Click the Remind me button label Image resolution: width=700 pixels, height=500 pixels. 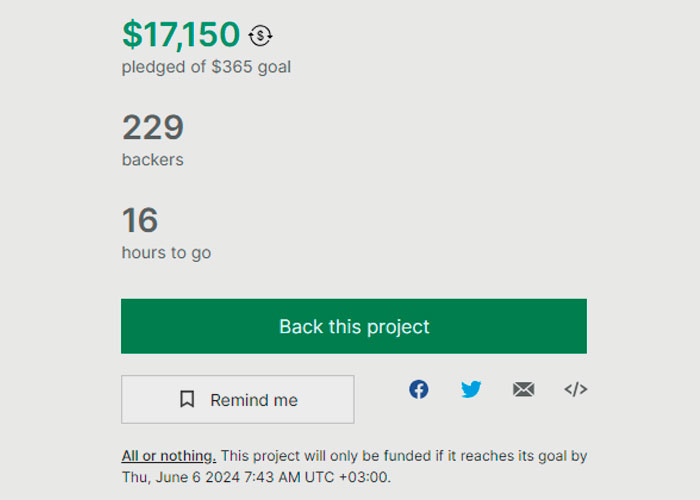click(x=254, y=400)
